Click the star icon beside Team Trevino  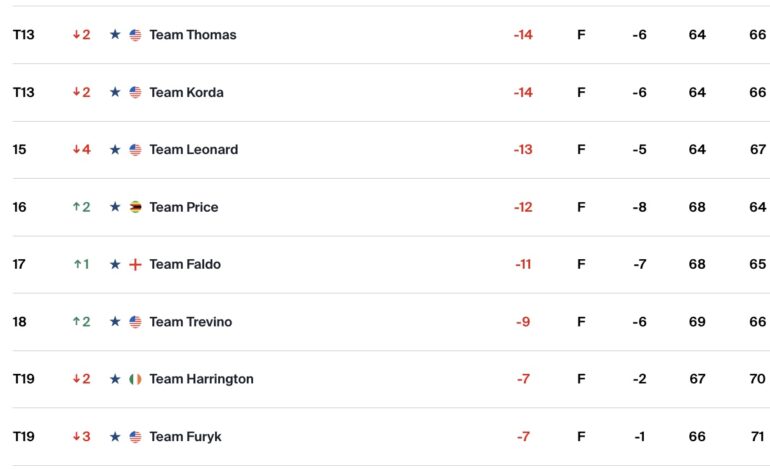tap(115, 322)
